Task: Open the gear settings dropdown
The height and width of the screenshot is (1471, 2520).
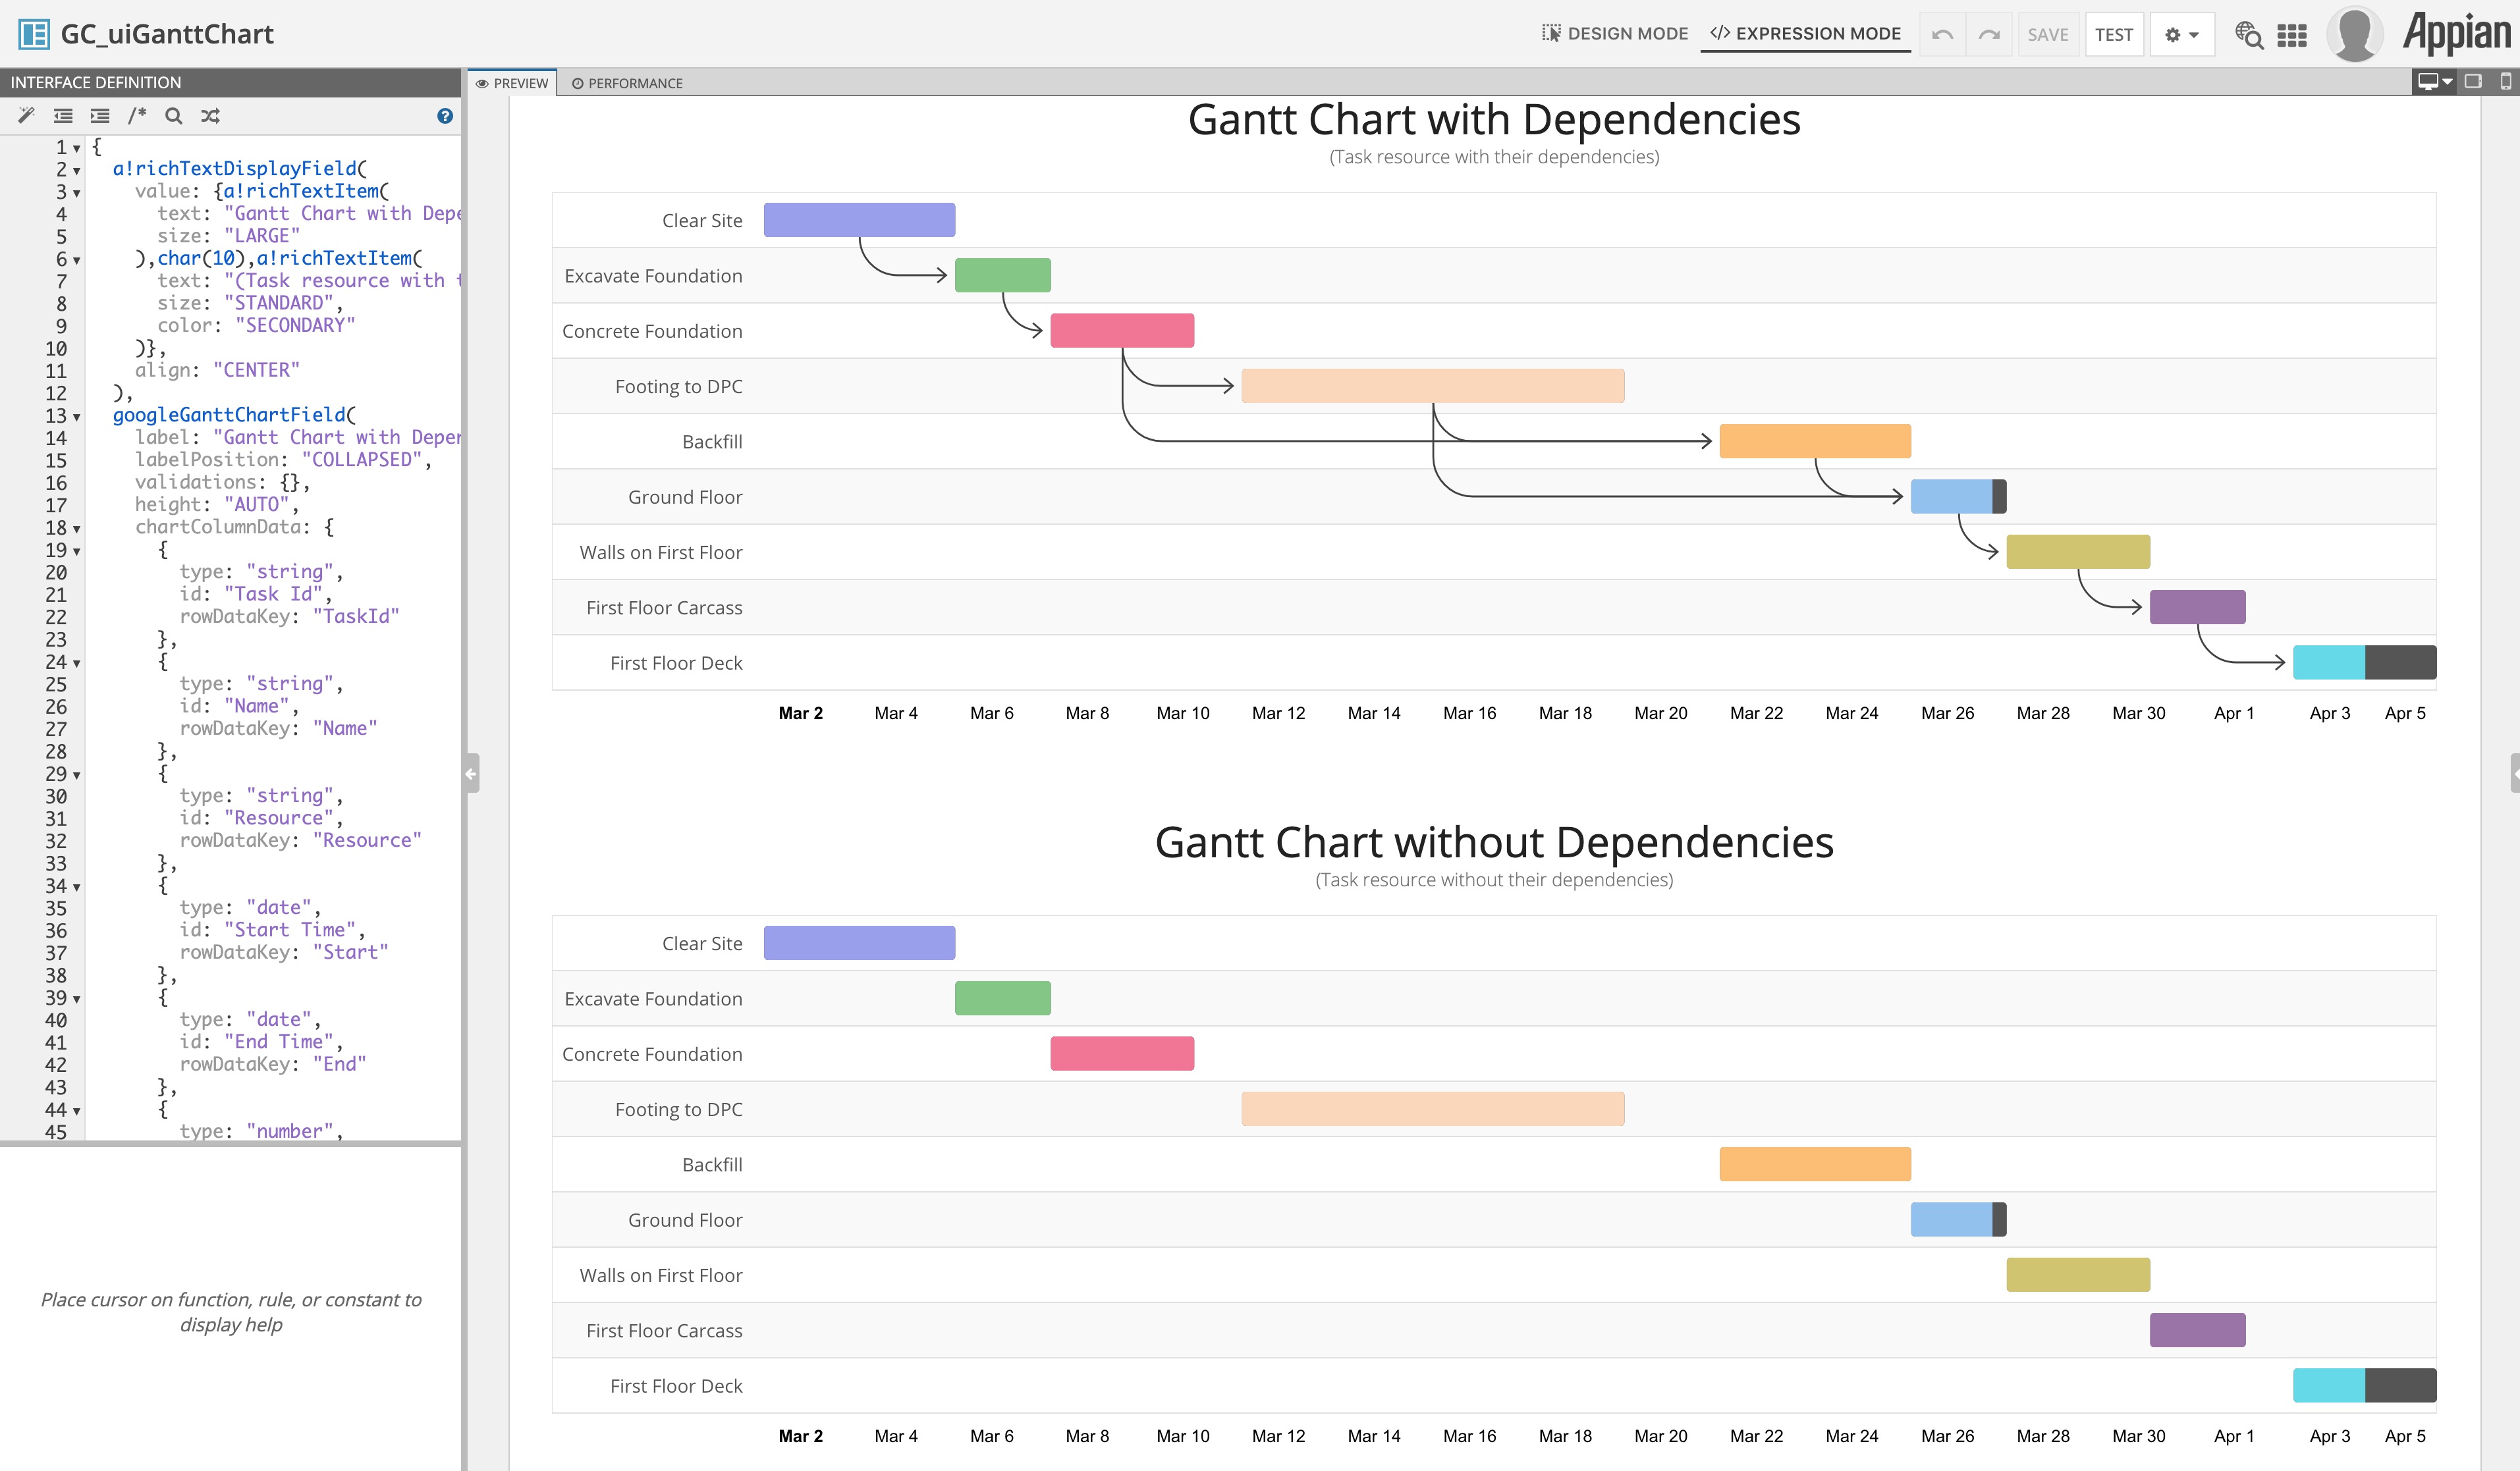Action: pyautogui.click(x=2181, y=35)
